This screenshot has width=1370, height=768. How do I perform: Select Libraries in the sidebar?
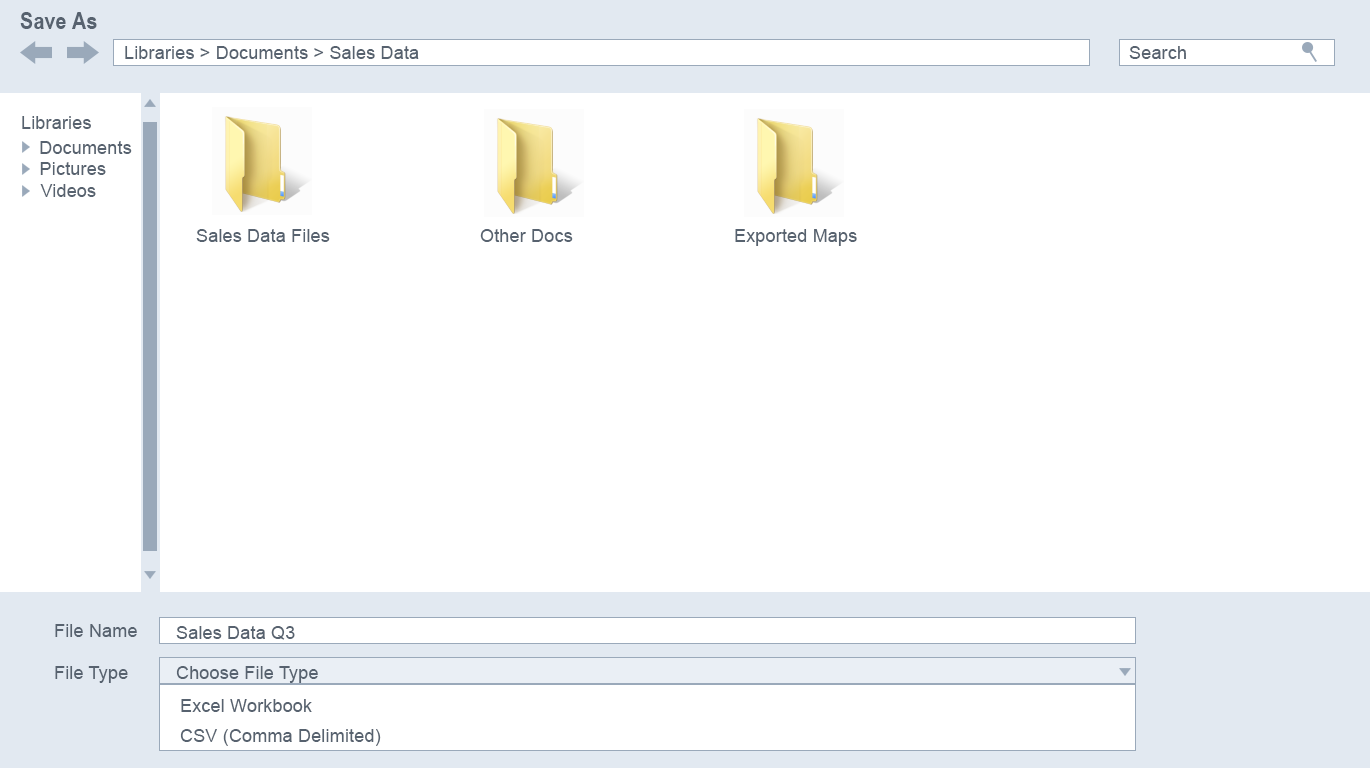pyautogui.click(x=56, y=123)
